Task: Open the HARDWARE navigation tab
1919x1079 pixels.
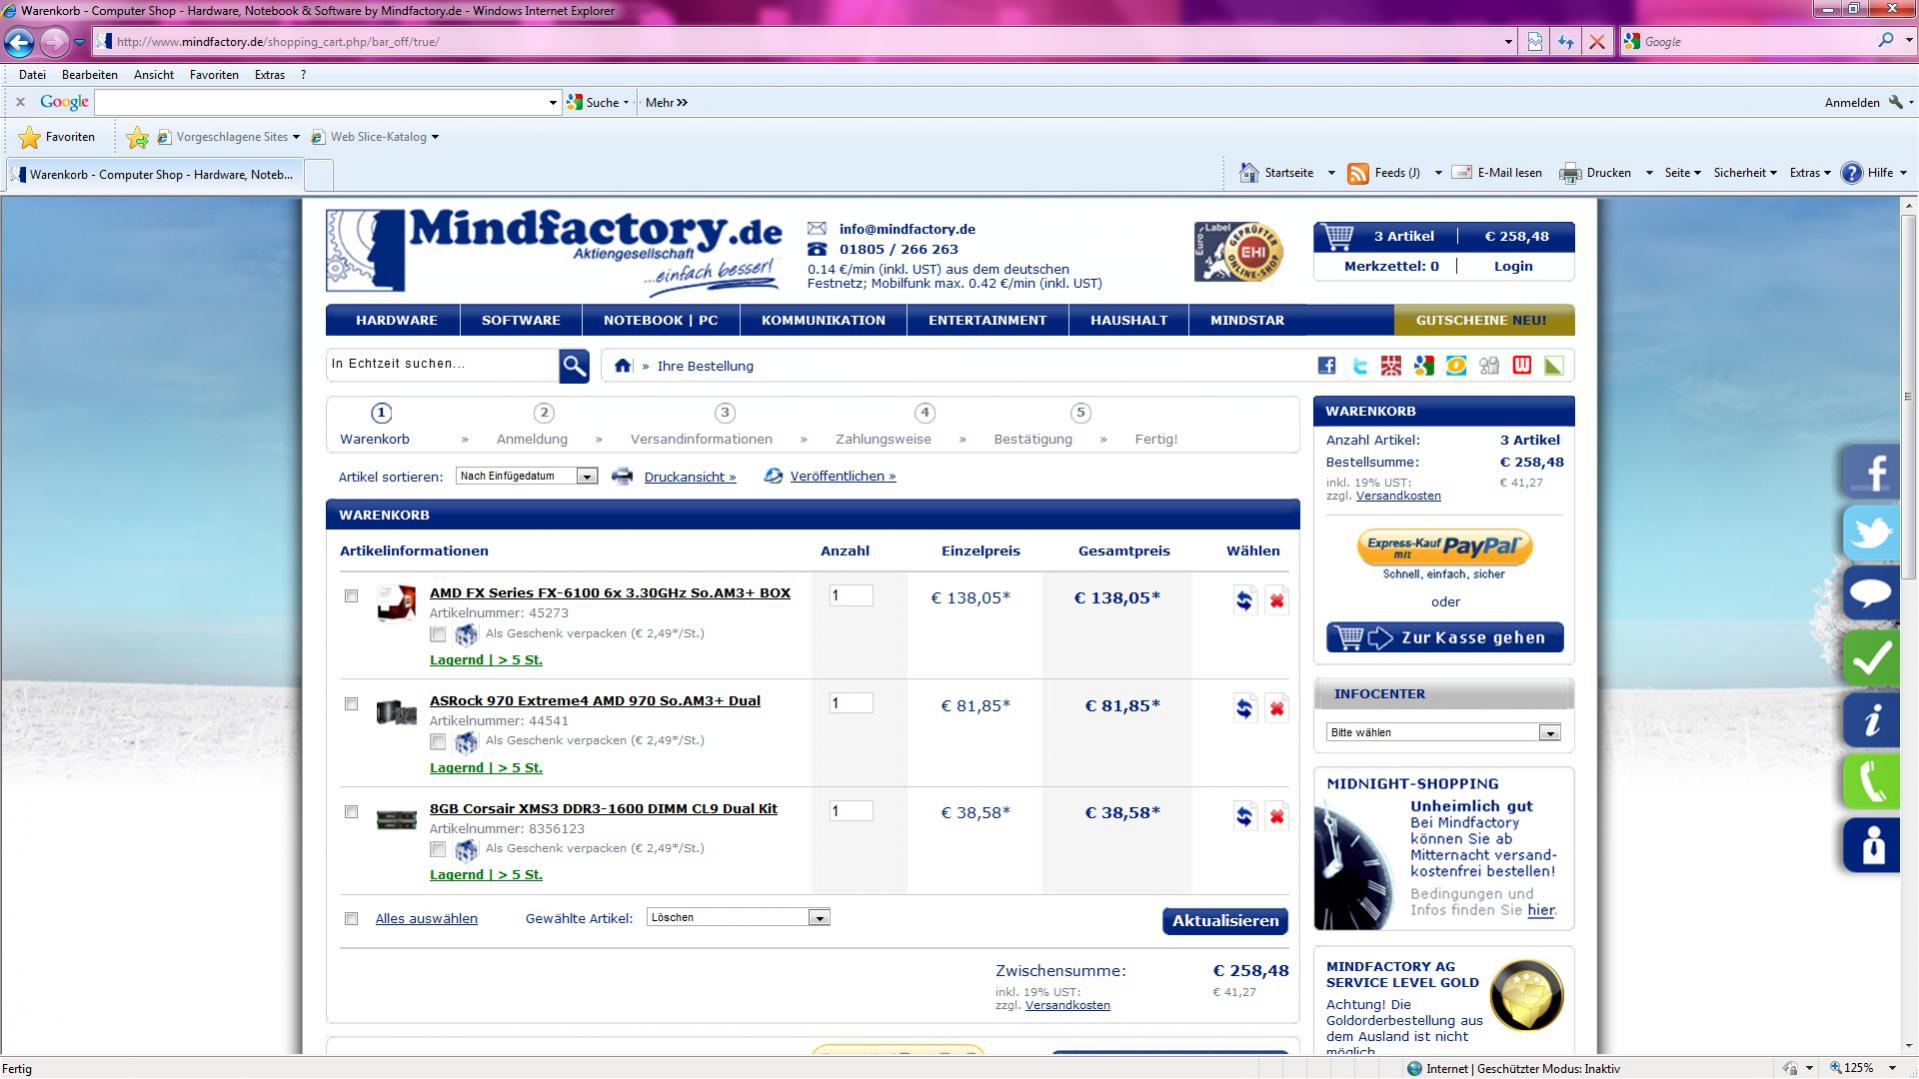Action: (396, 321)
